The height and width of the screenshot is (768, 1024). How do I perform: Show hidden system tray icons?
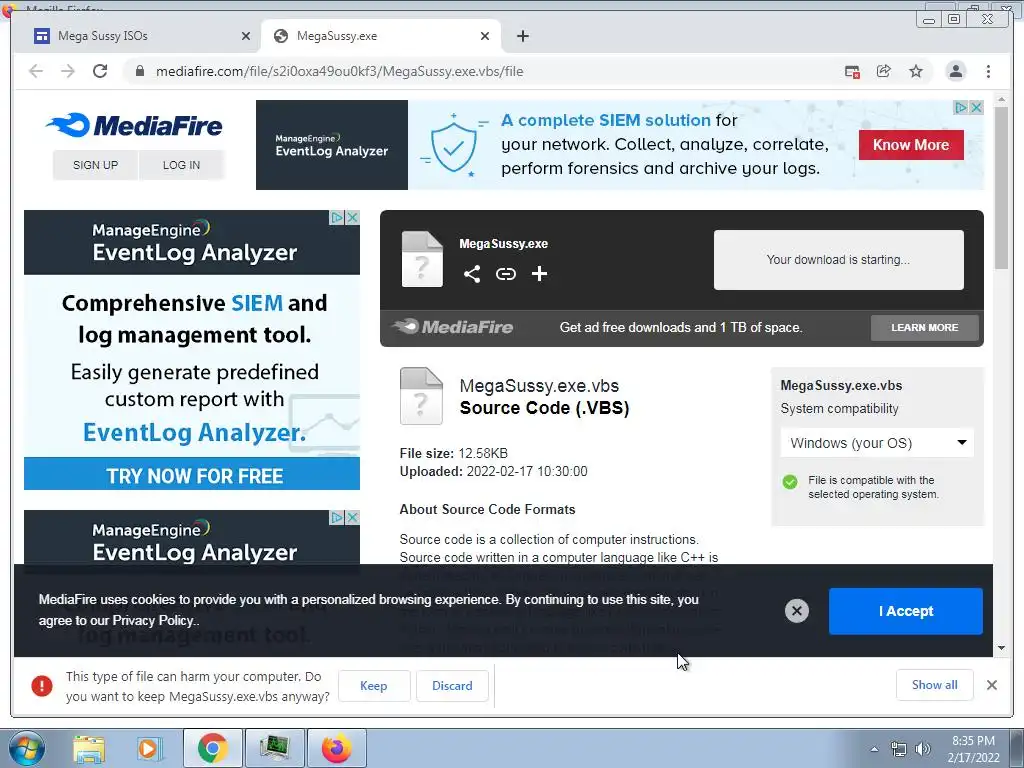[874, 750]
